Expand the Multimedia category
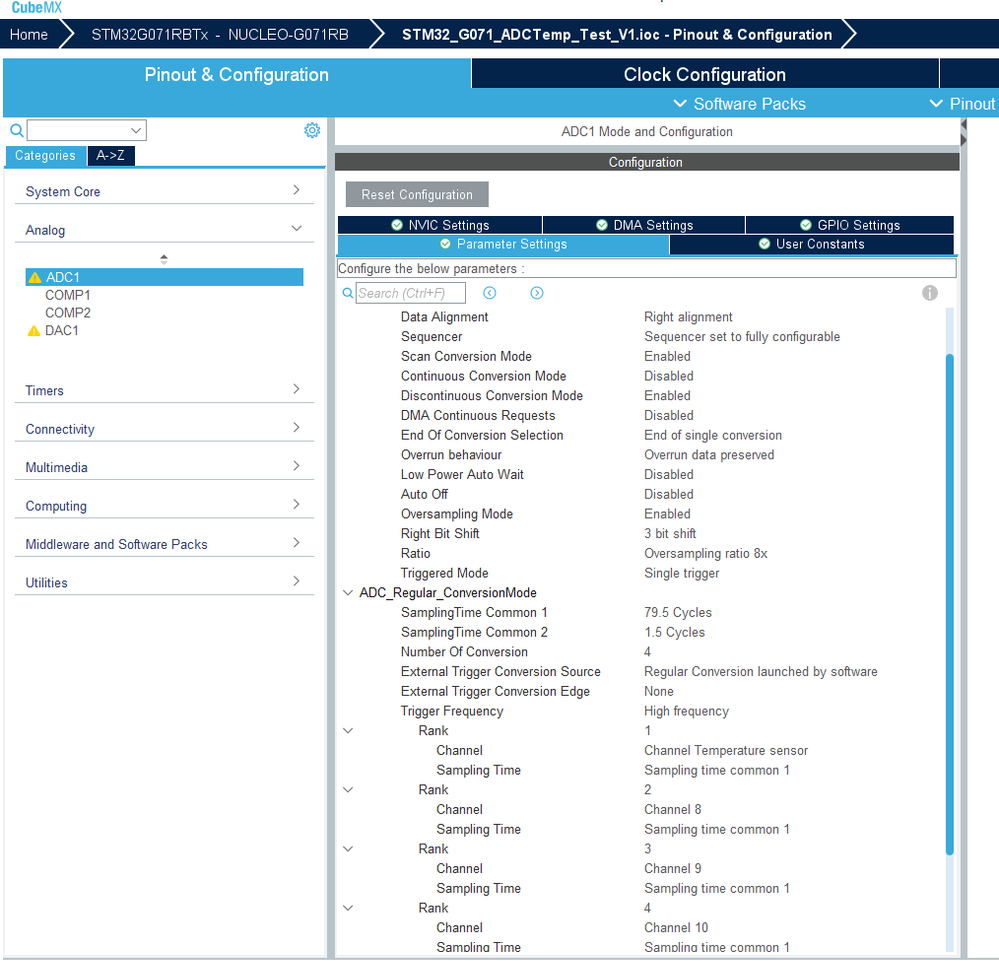The height and width of the screenshot is (961, 999). [x=296, y=466]
